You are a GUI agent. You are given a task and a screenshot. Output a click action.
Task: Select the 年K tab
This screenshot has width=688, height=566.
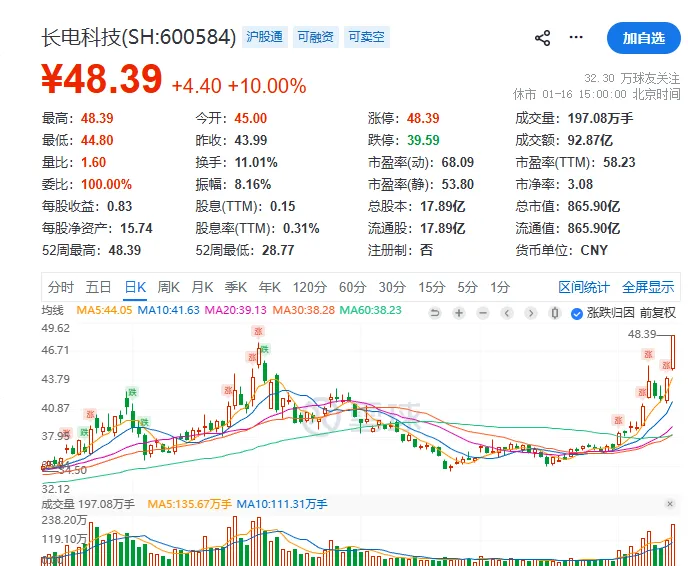[269, 287]
